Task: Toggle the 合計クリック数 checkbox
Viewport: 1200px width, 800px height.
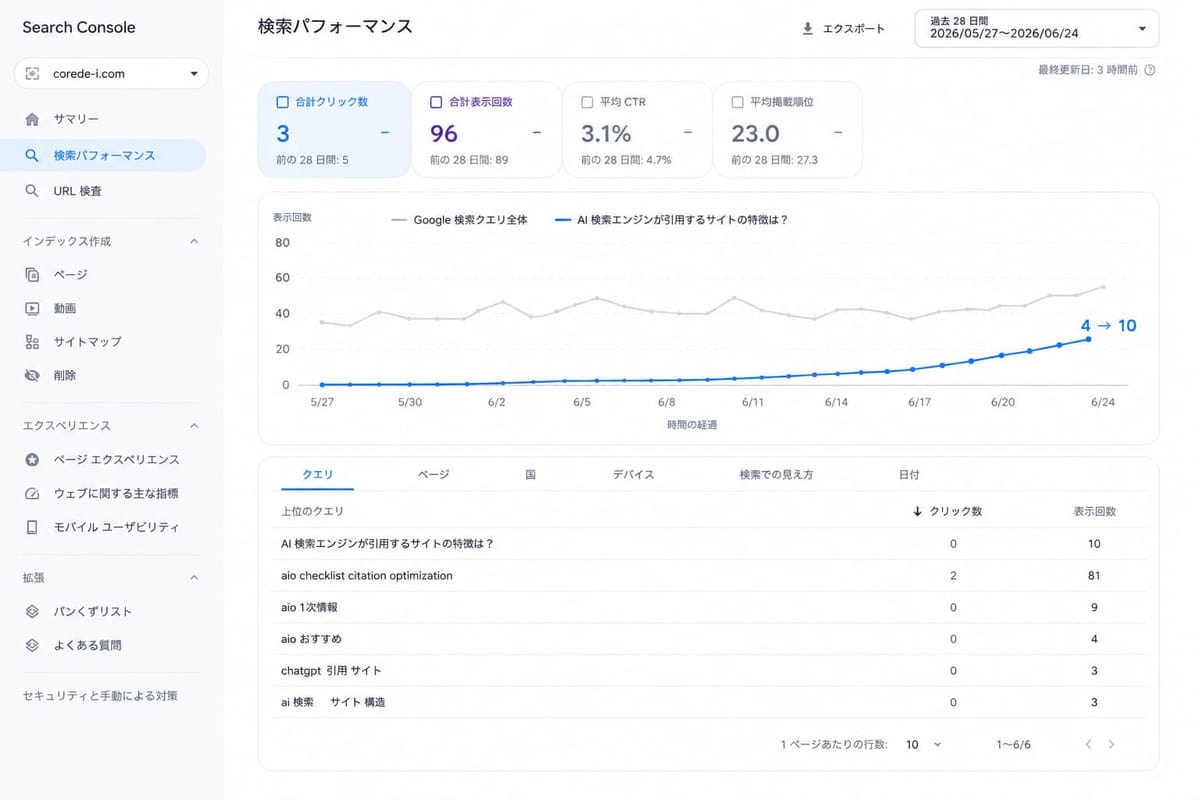Action: pyautogui.click(x=282, y=102)
